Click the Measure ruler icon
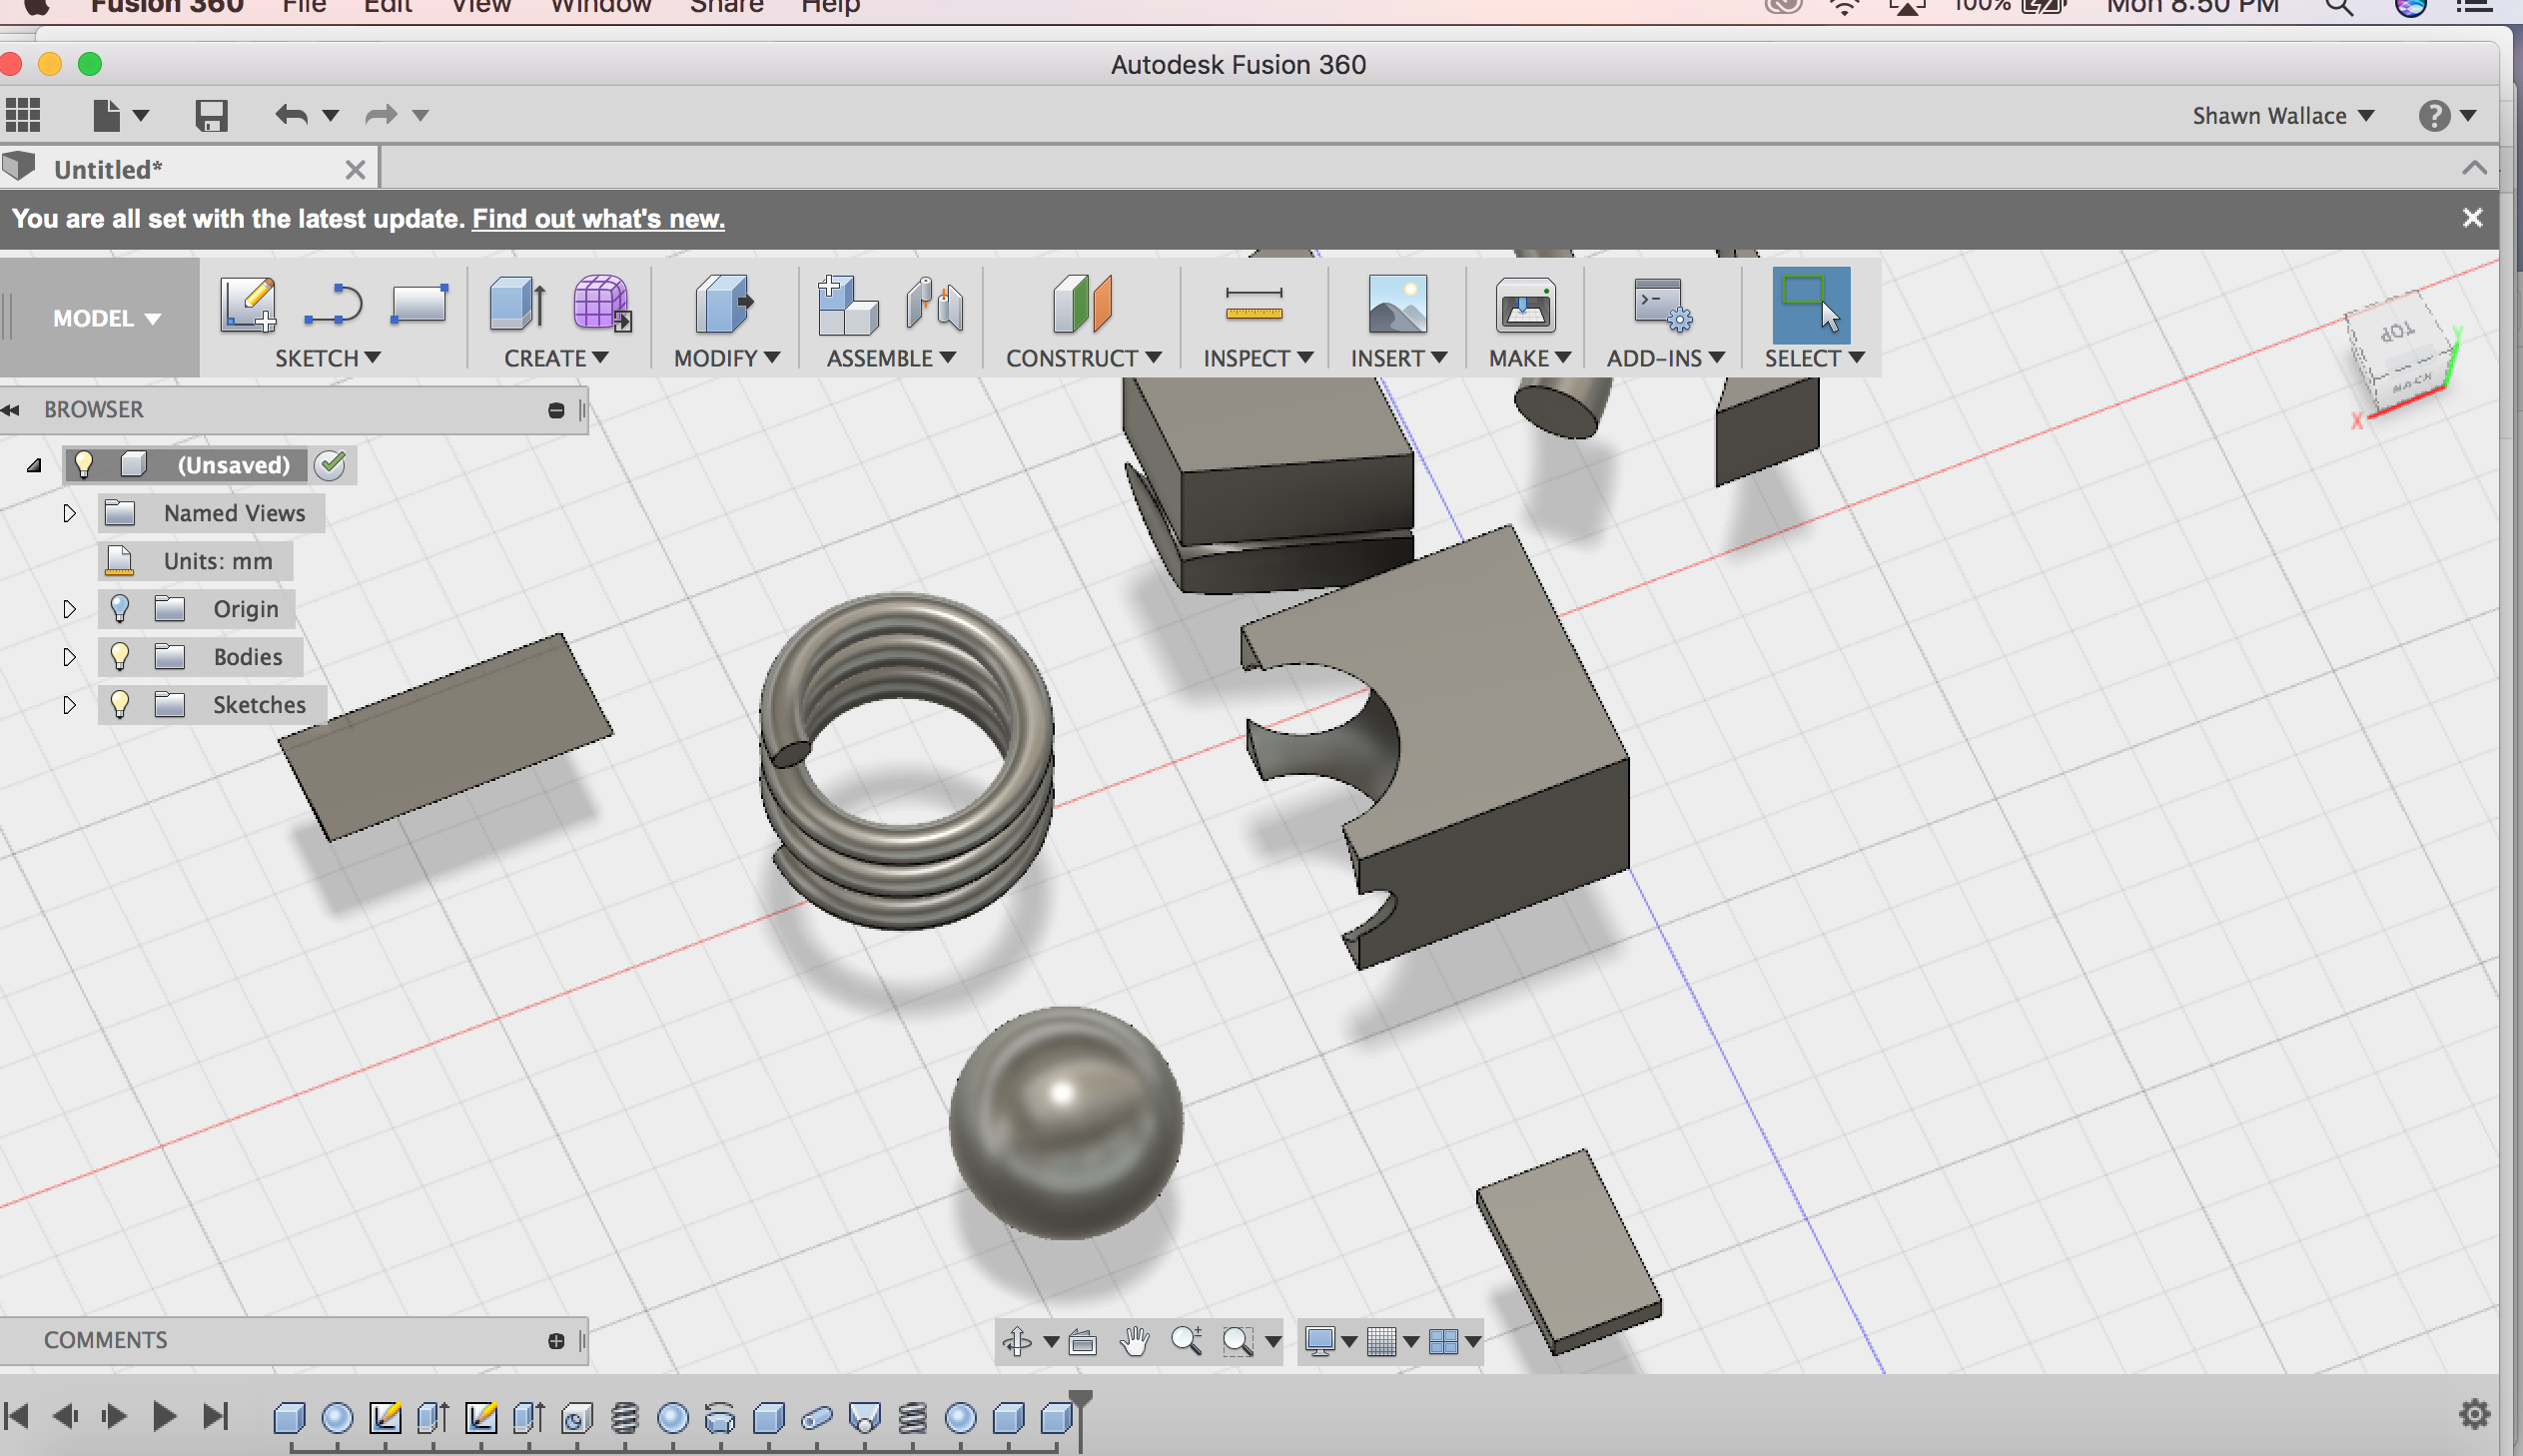 [x=1253, y=304]
